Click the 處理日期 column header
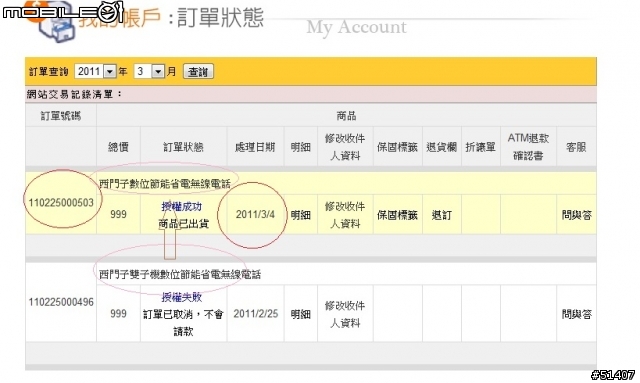640x383 pixels. (255, 147)
